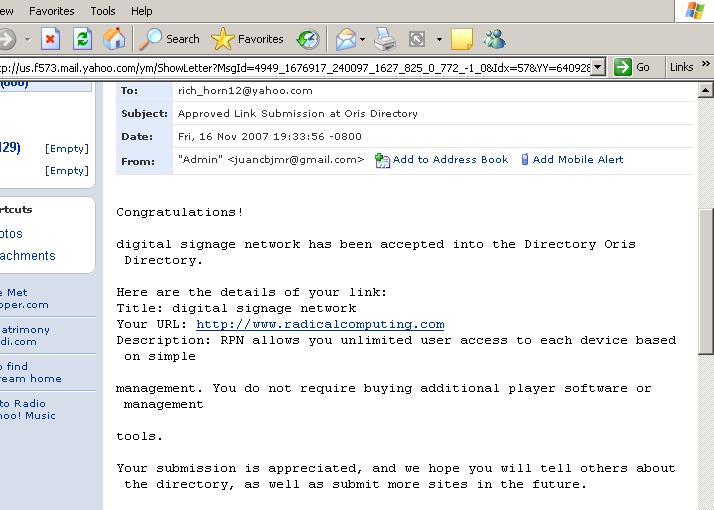Click sender address juancbjmr@gmail.com
The width and height of the screenshot is (714, 510).
[x=296, y=160]
